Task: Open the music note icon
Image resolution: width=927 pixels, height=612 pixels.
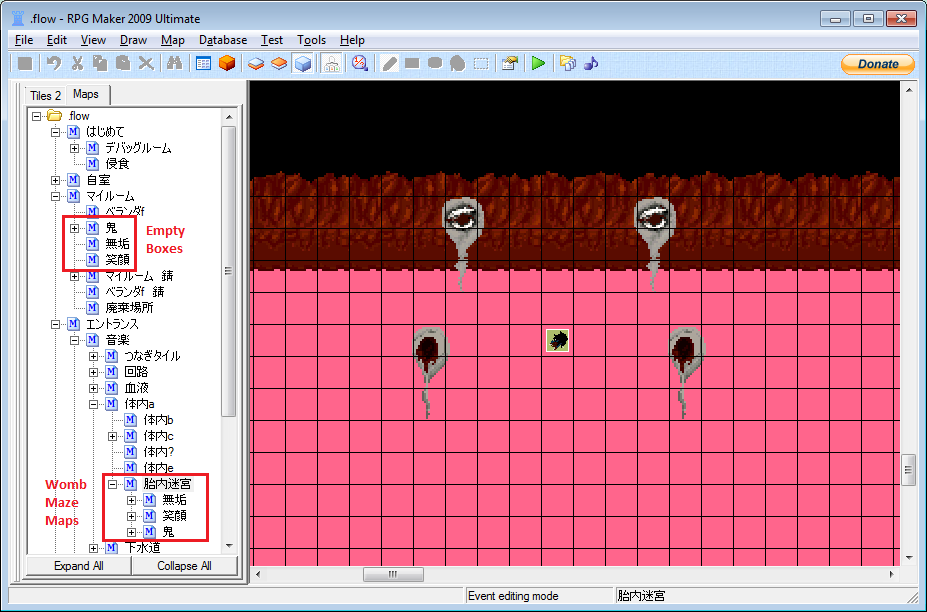Action: (x=591, y=63)
